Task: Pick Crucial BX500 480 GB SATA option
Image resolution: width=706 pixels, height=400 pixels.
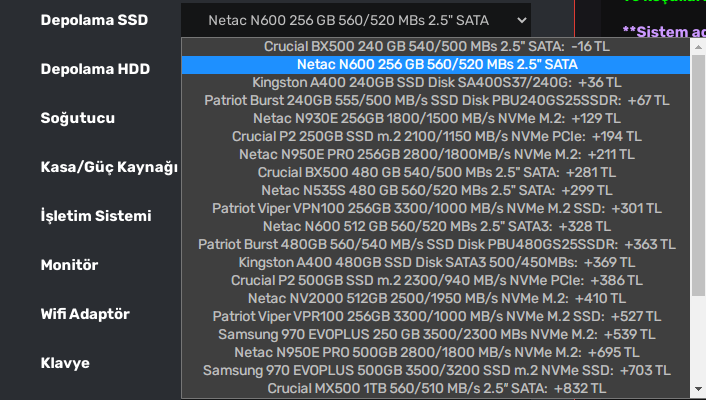Action: (437, 172)
